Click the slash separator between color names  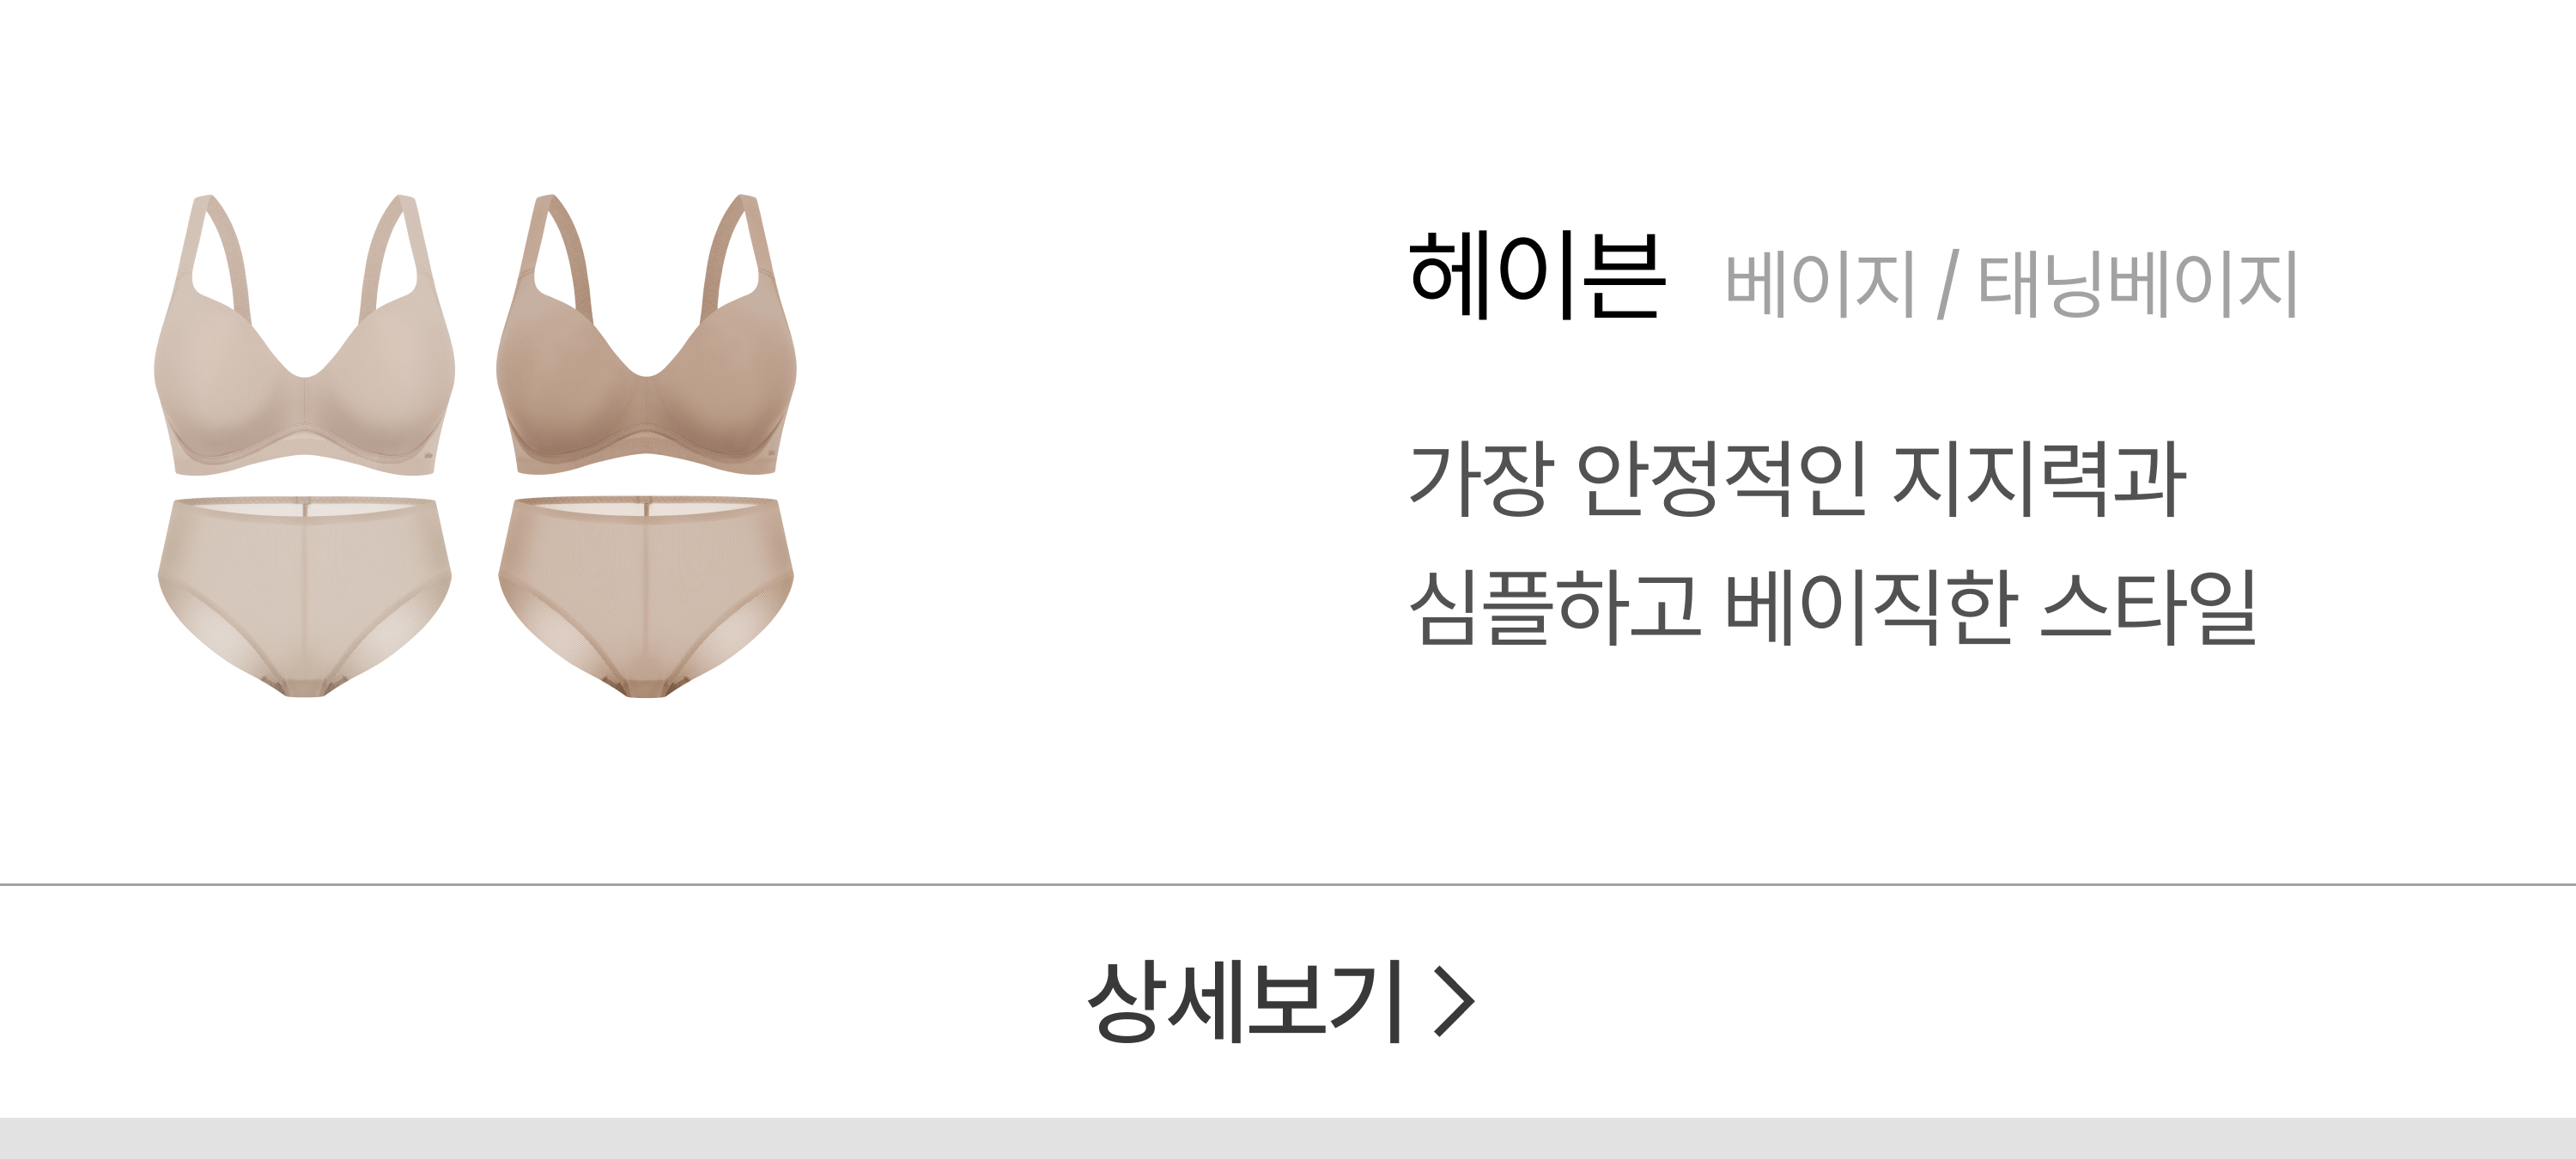click(x=1947, y=286)
